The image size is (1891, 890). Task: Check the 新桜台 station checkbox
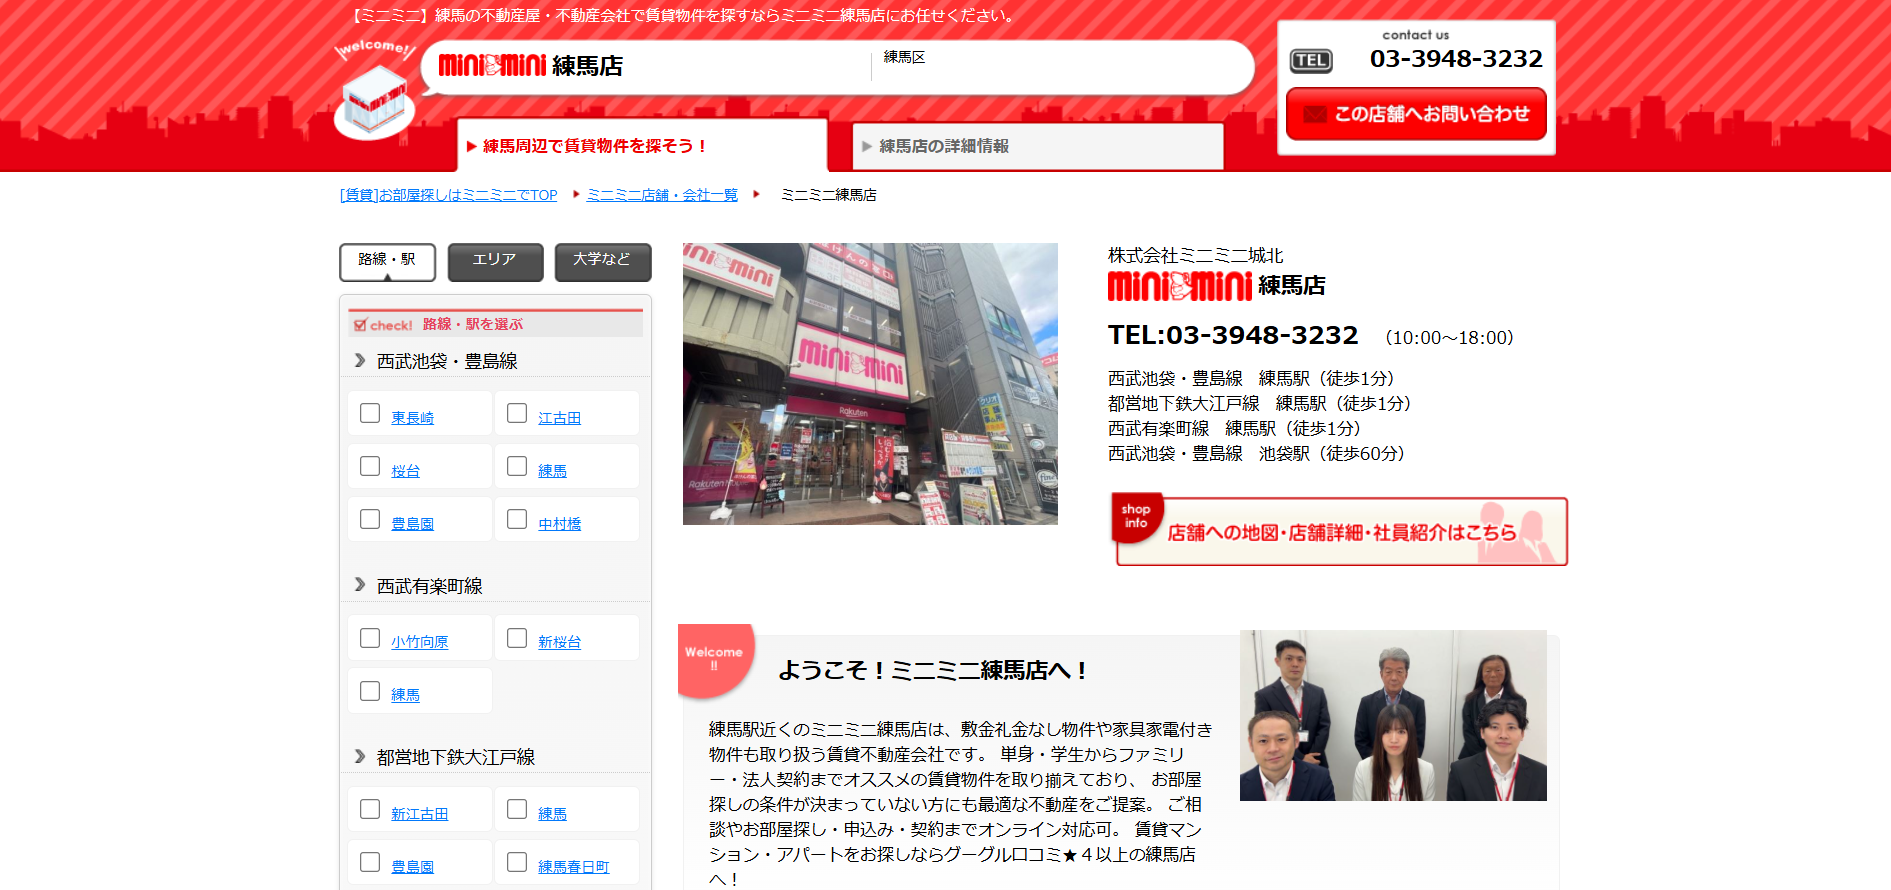(x=517, y=638)
